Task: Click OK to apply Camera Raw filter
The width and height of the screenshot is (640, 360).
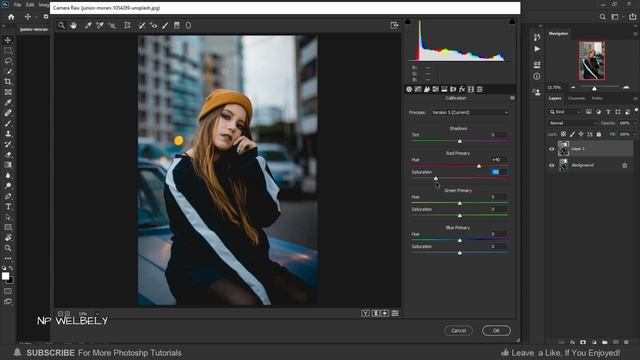Action: click(x=496, y=331)
